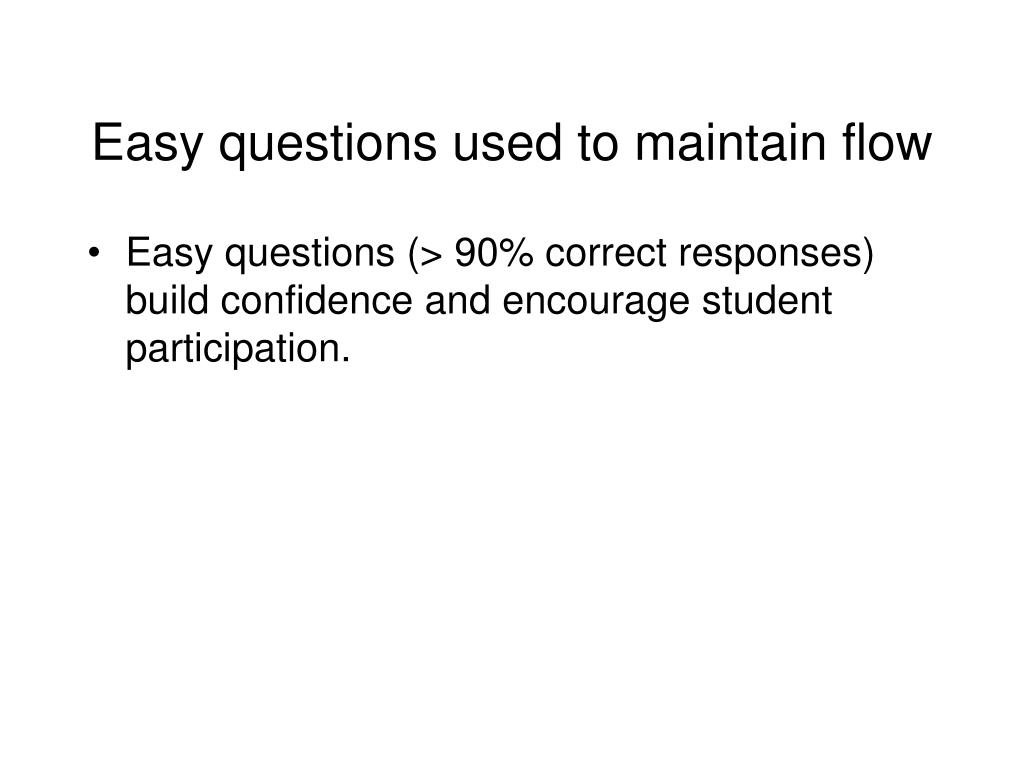
Task: Click the greater-than symbol before 90%
Action: tap(432, 255)
